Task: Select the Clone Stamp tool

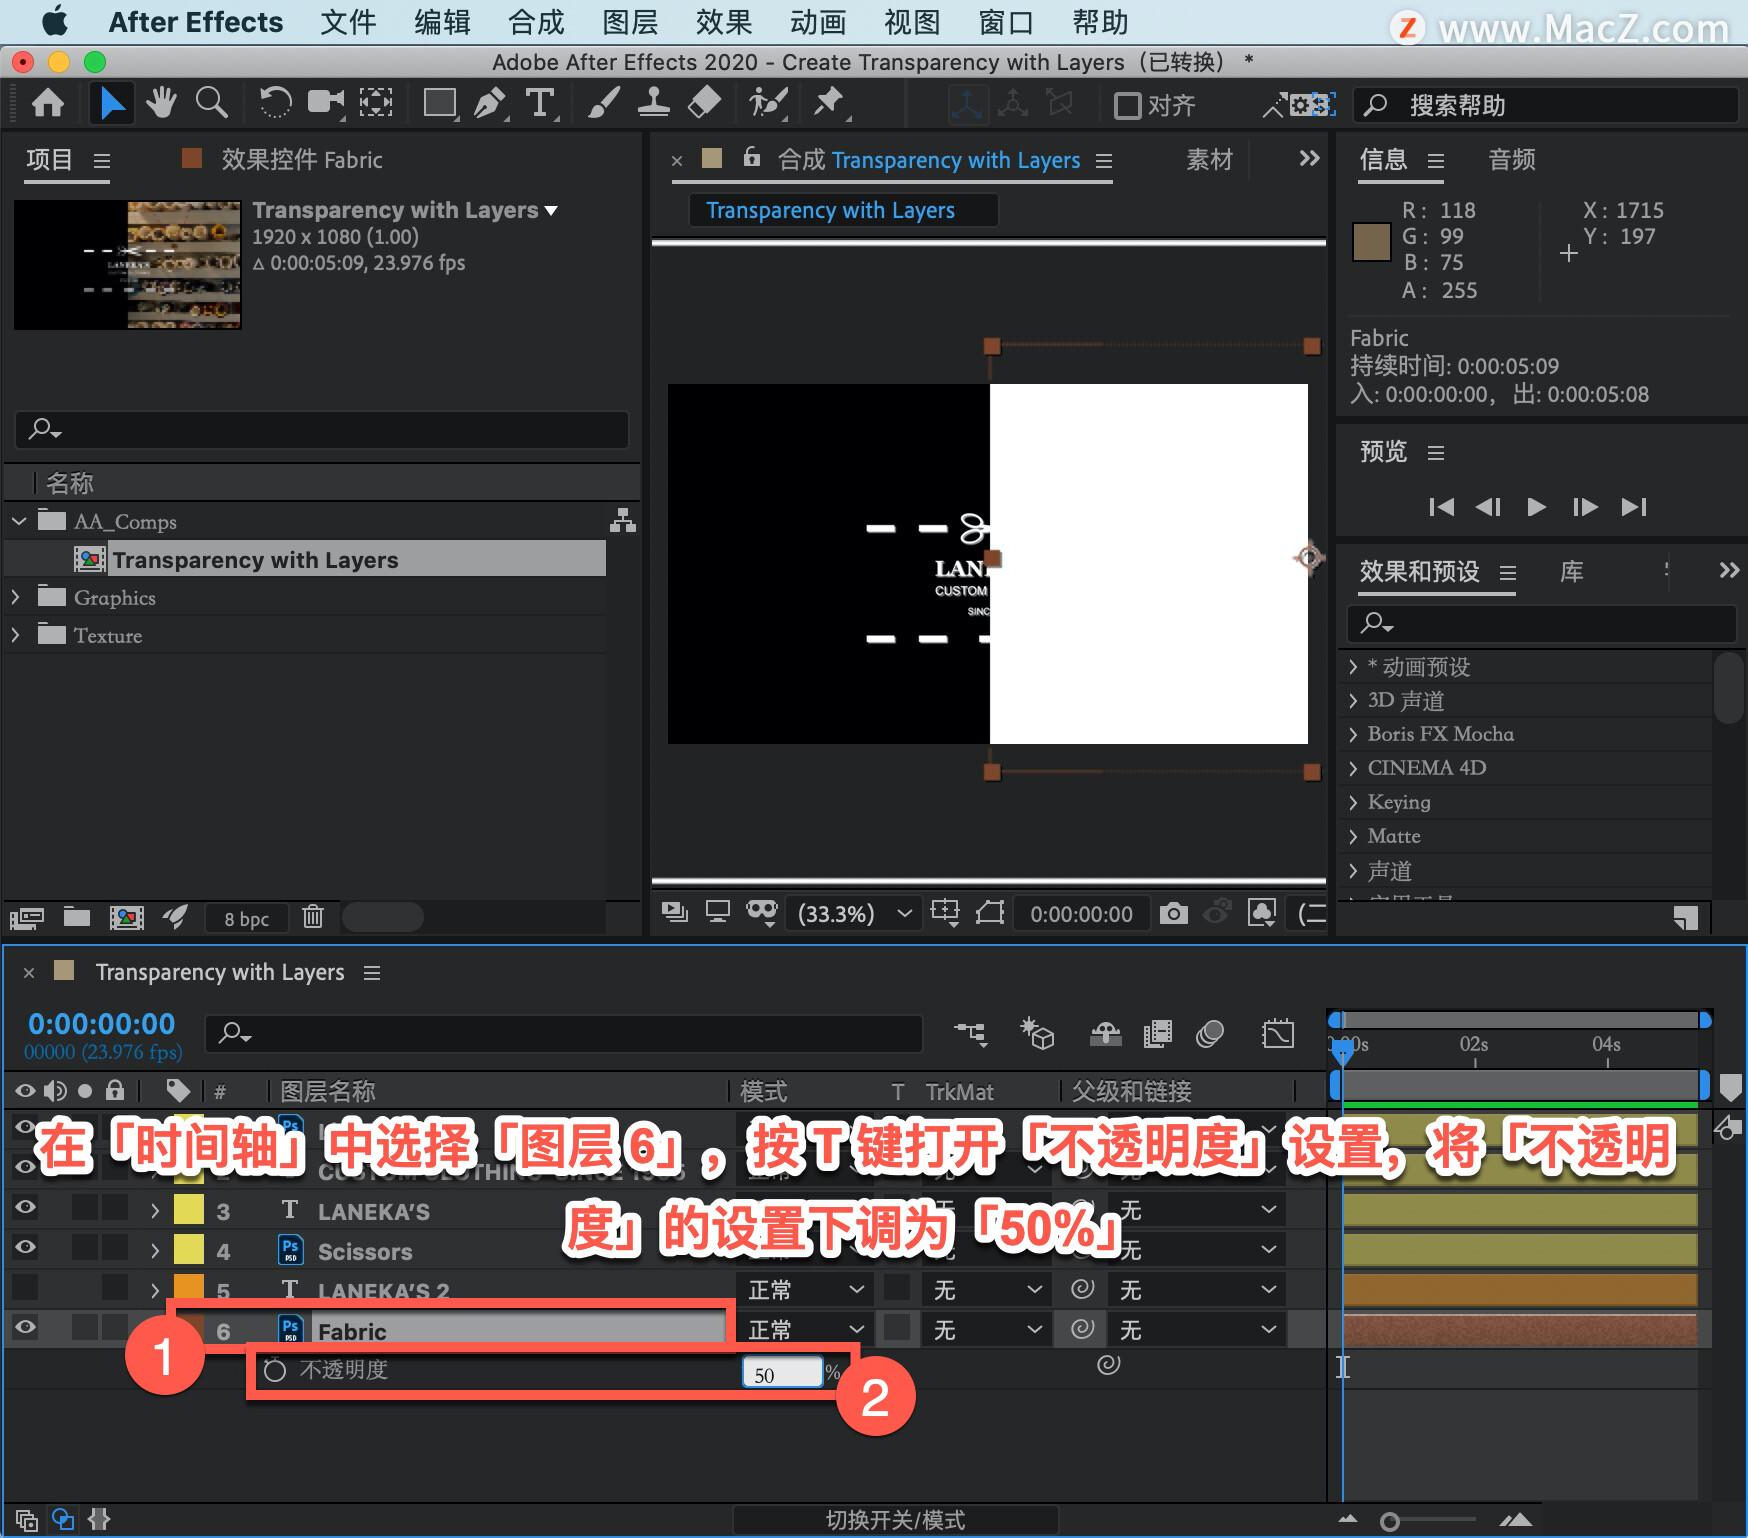Action: tap(654, 103)
